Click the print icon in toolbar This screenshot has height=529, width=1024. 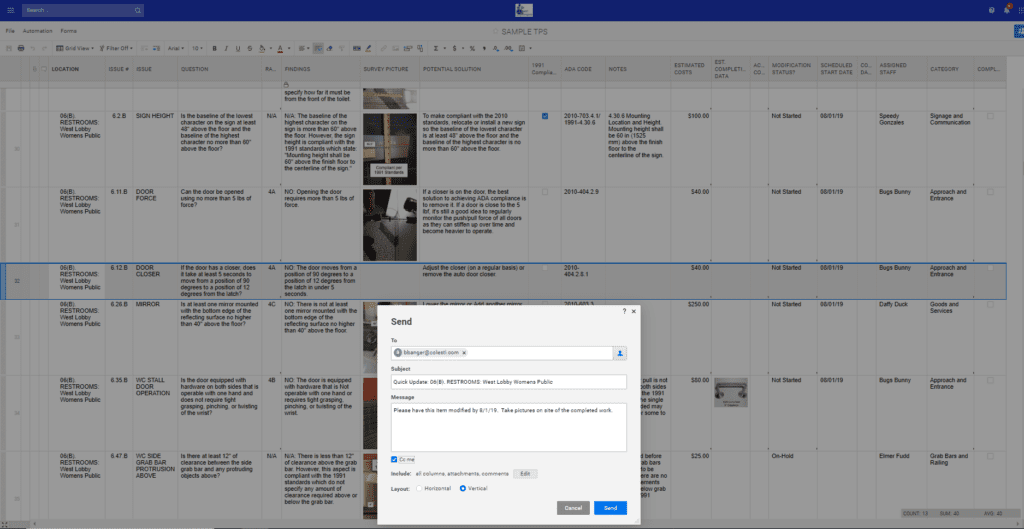point(21,48)
